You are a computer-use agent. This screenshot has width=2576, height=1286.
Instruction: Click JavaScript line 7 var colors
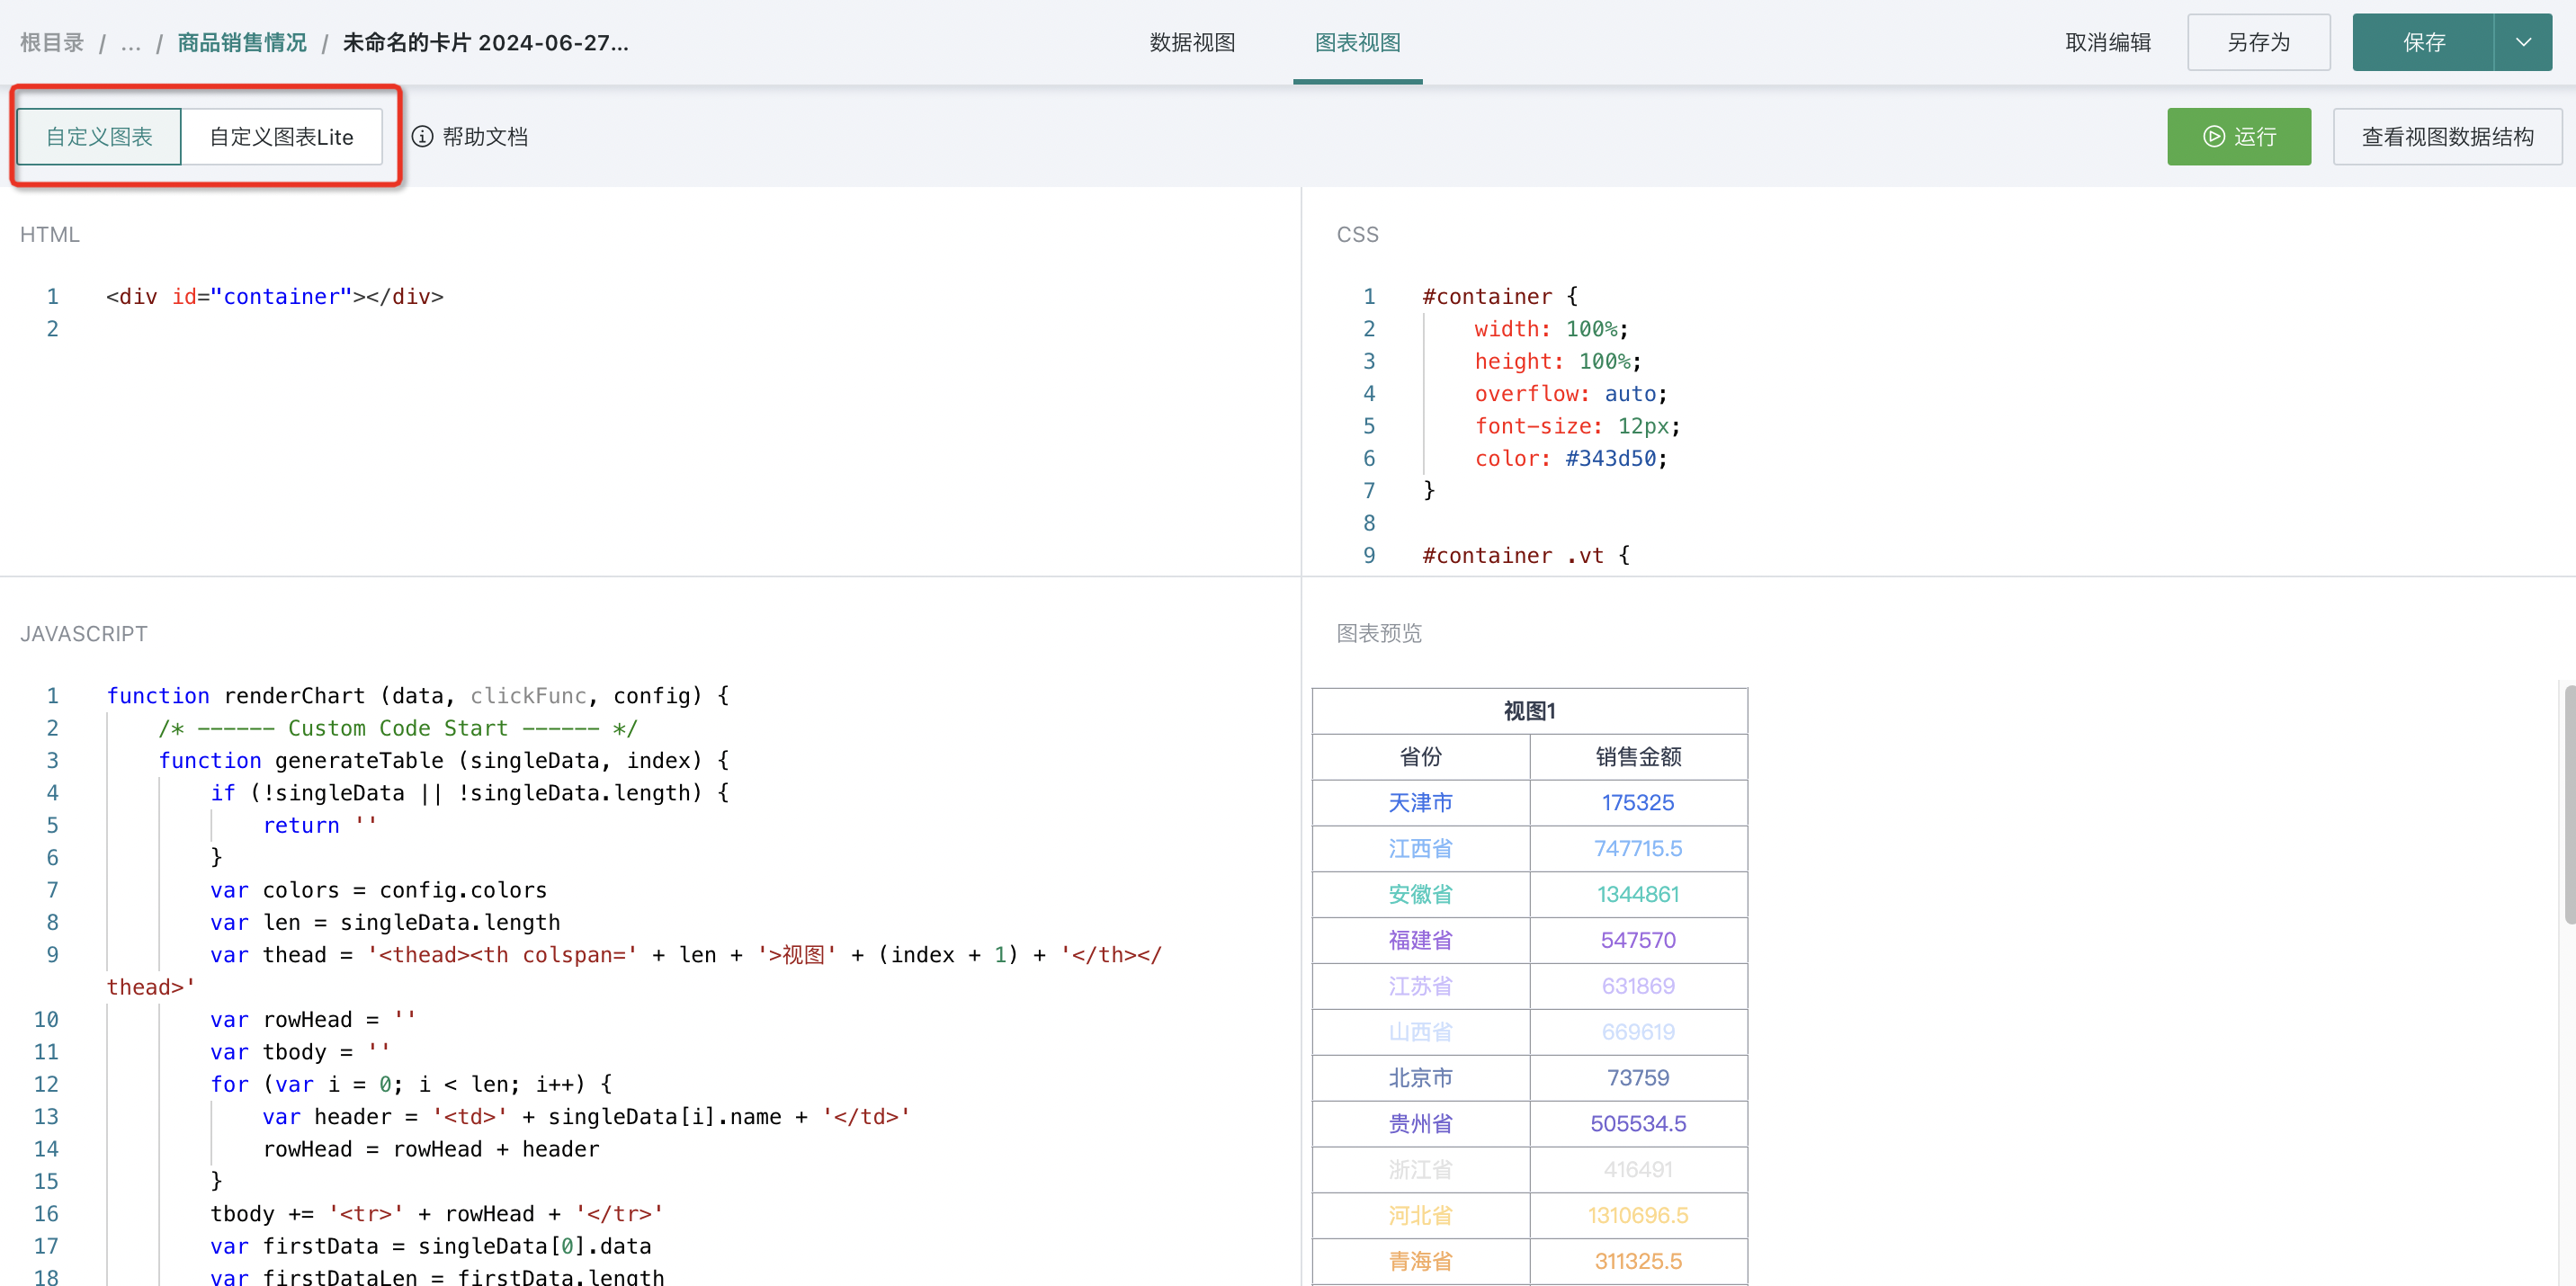(378, 889)
